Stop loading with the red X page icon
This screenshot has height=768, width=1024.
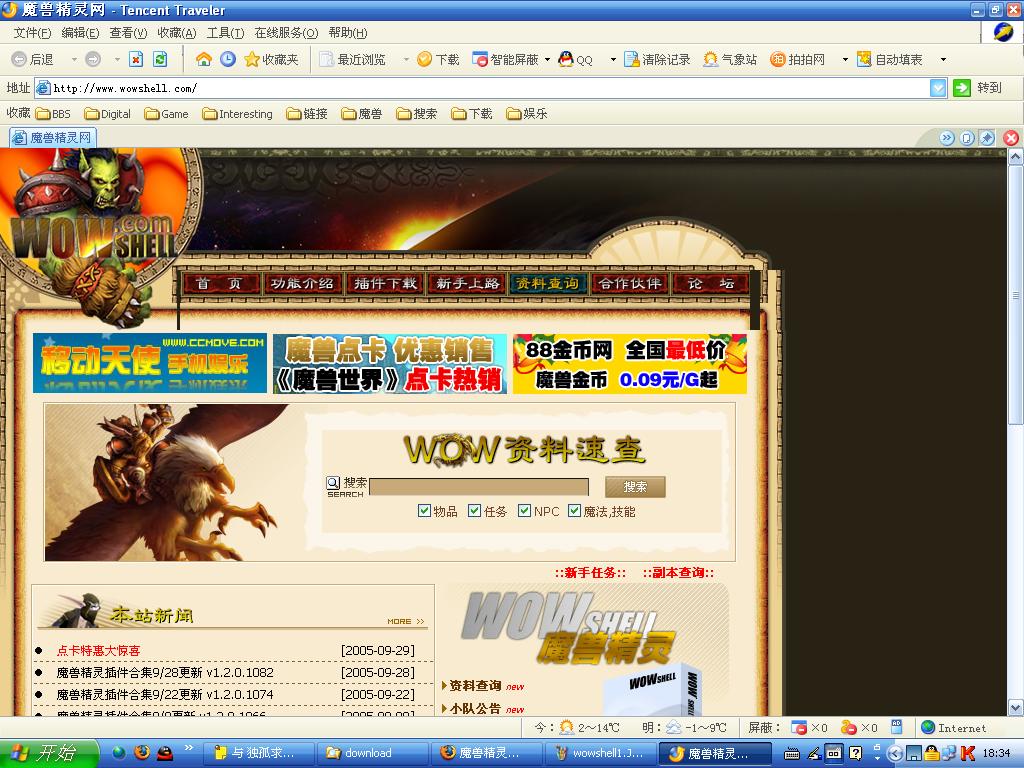136,59
